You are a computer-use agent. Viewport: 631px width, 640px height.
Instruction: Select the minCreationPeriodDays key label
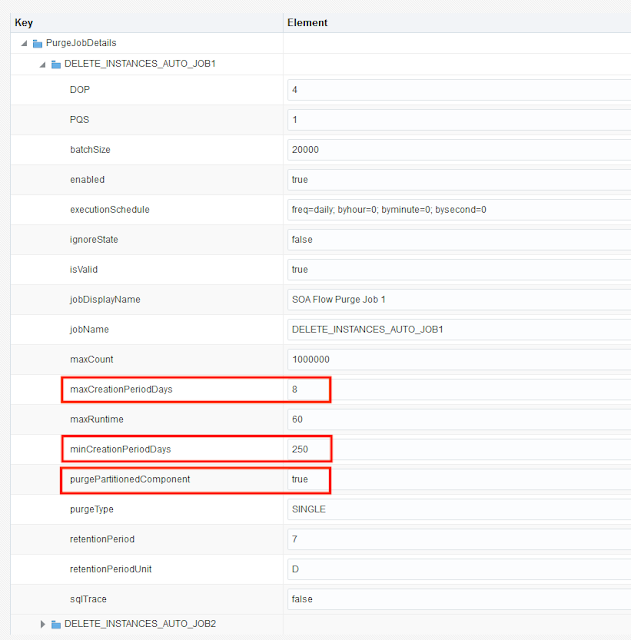click(x=120, y=449)
